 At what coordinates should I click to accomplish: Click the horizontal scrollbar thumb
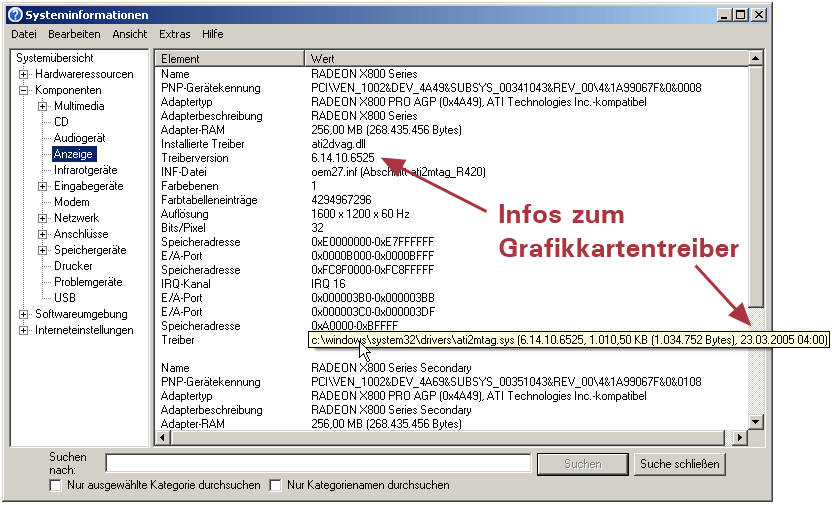coord(448,438)
